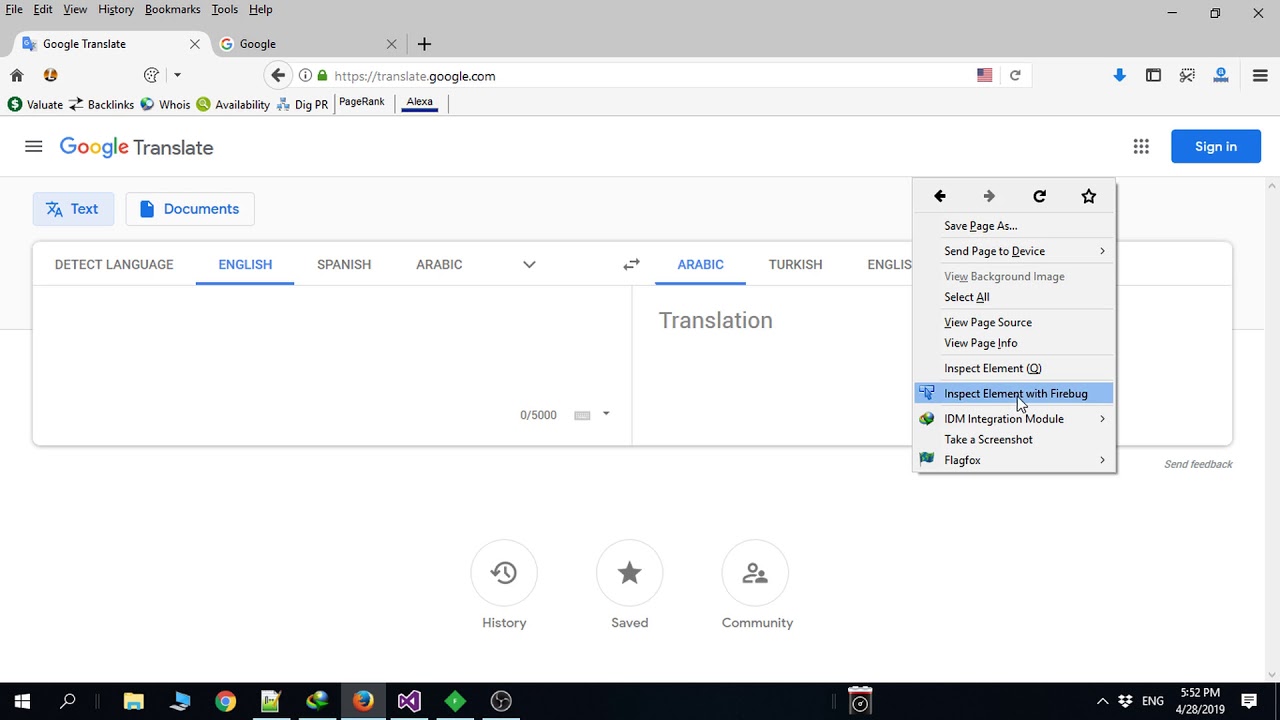Select the Detect Language source tab
1280x720 pixels.
(x=114, y=264)
